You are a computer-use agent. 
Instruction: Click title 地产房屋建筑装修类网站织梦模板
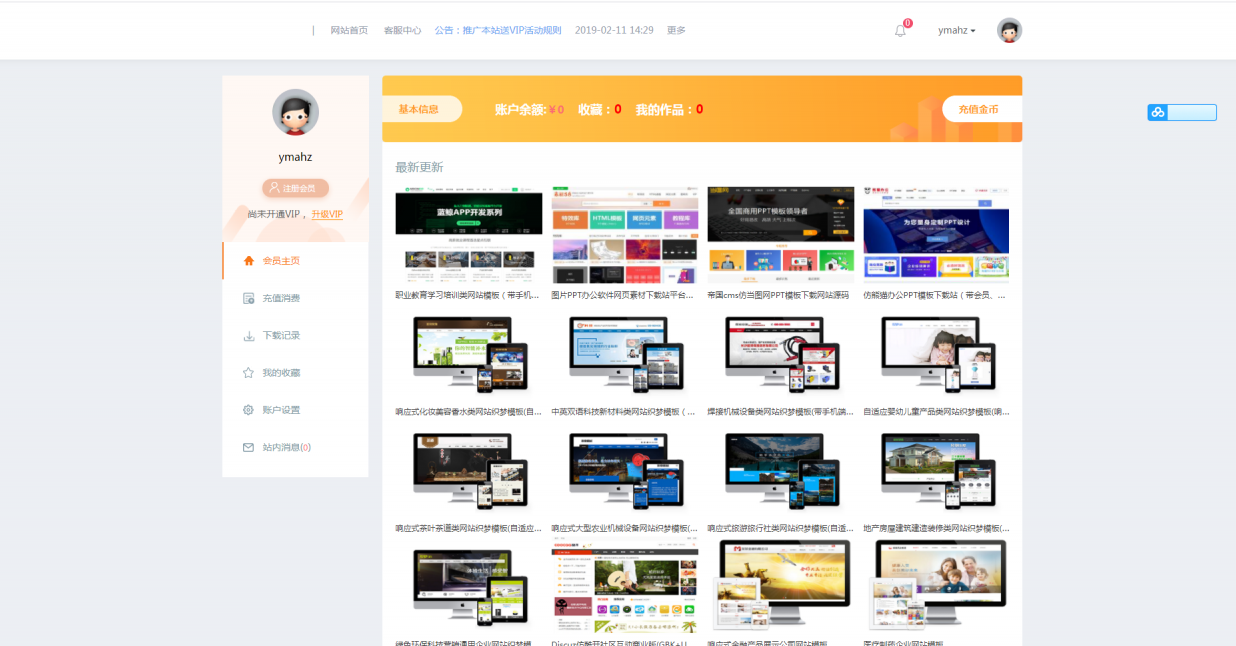coord(936,528)
